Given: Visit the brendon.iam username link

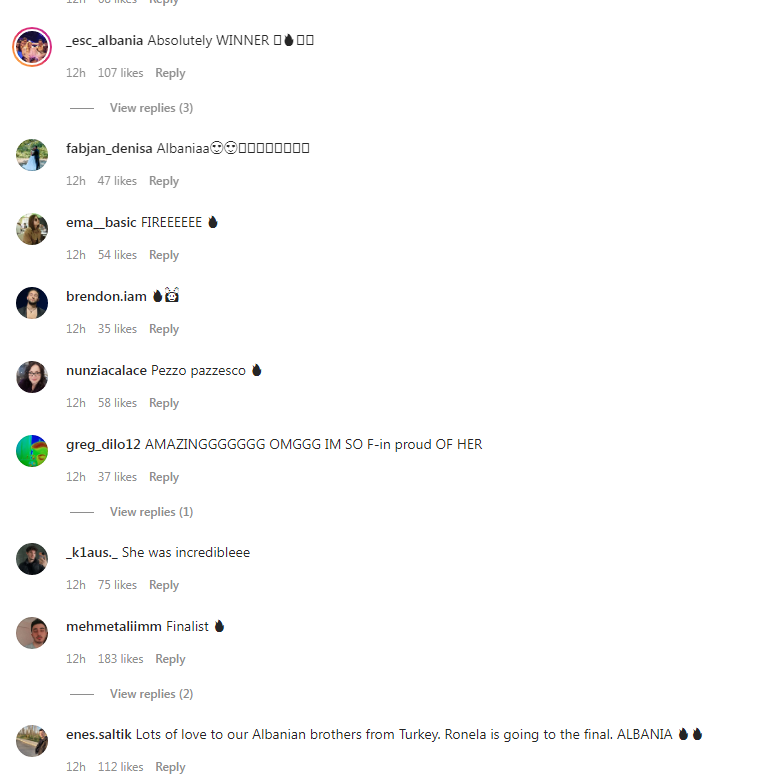Looking at the screenshot, I should [106, 297].
